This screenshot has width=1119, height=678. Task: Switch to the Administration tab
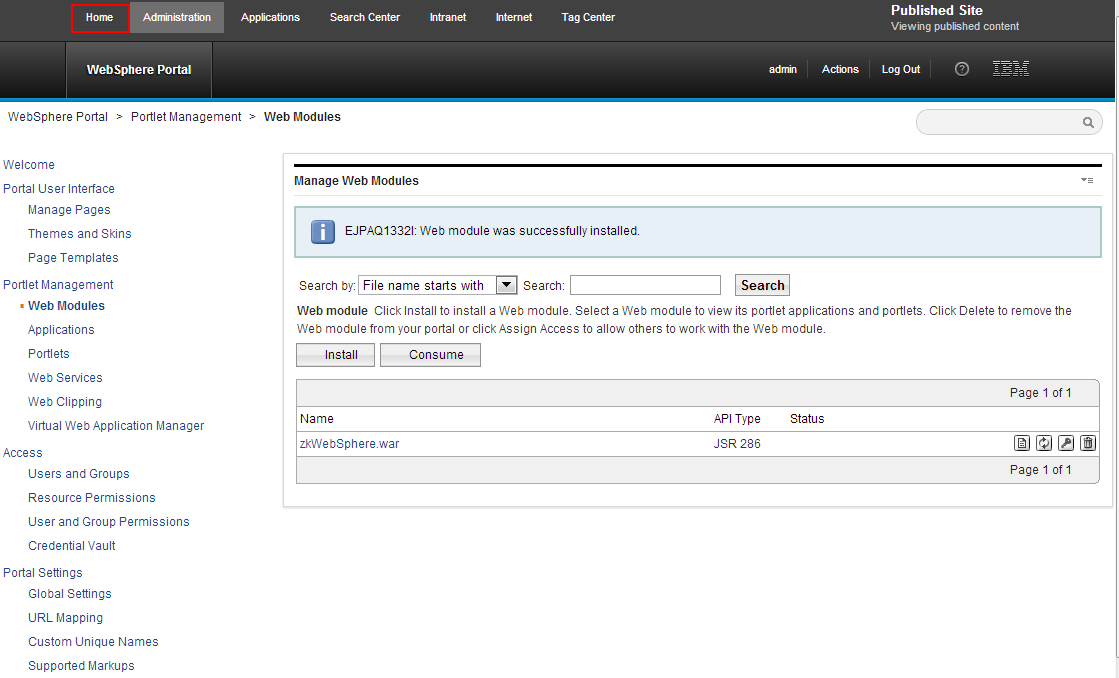(x=177, y=17)
